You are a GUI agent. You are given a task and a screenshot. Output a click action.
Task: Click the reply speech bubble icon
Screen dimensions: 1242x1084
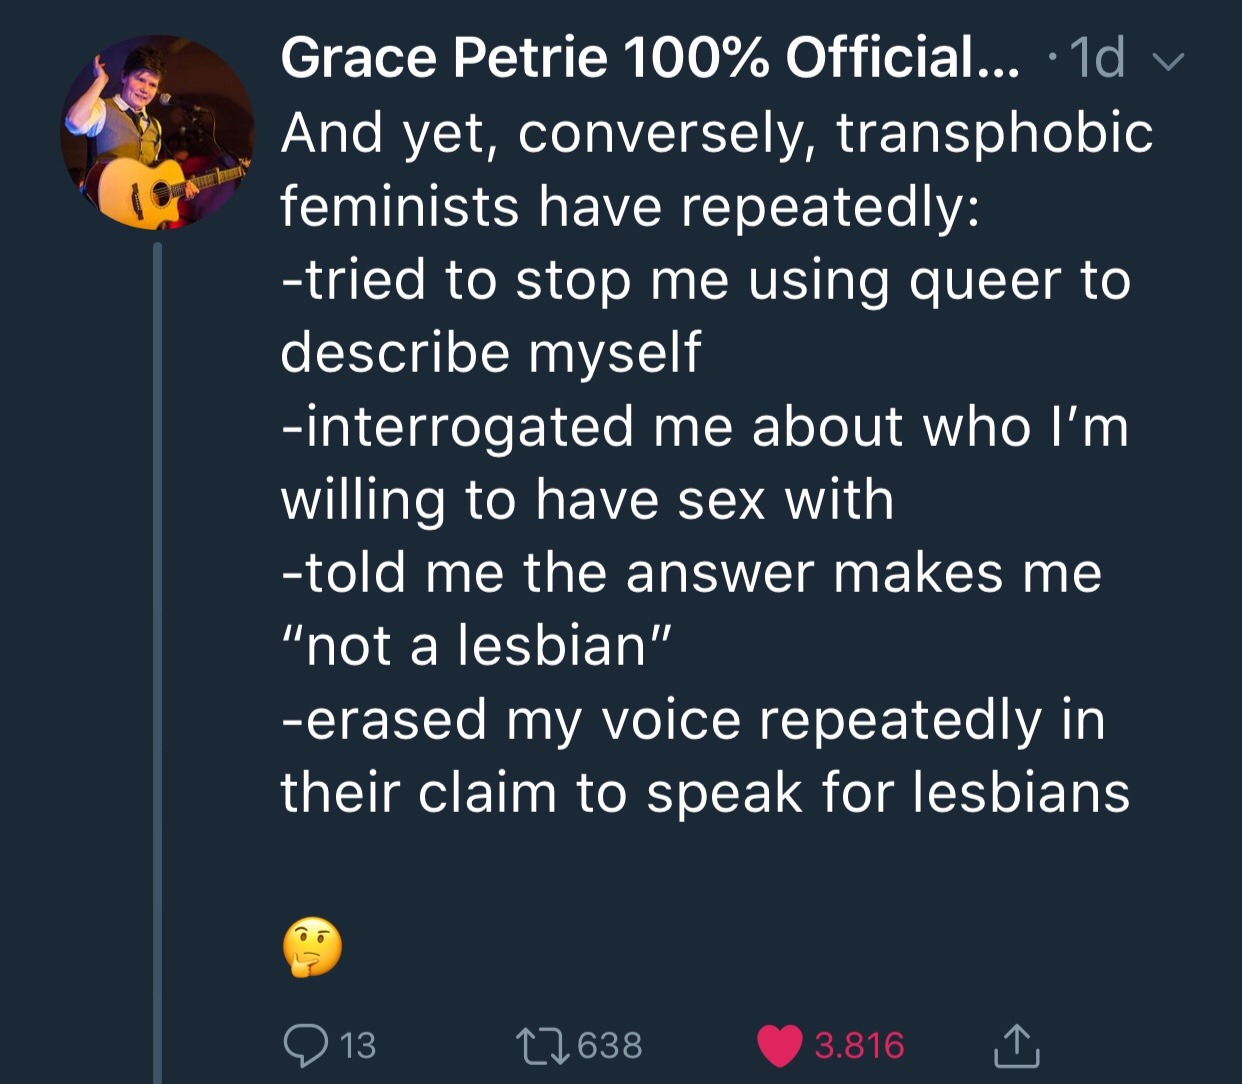click(x=307, y=1045)
